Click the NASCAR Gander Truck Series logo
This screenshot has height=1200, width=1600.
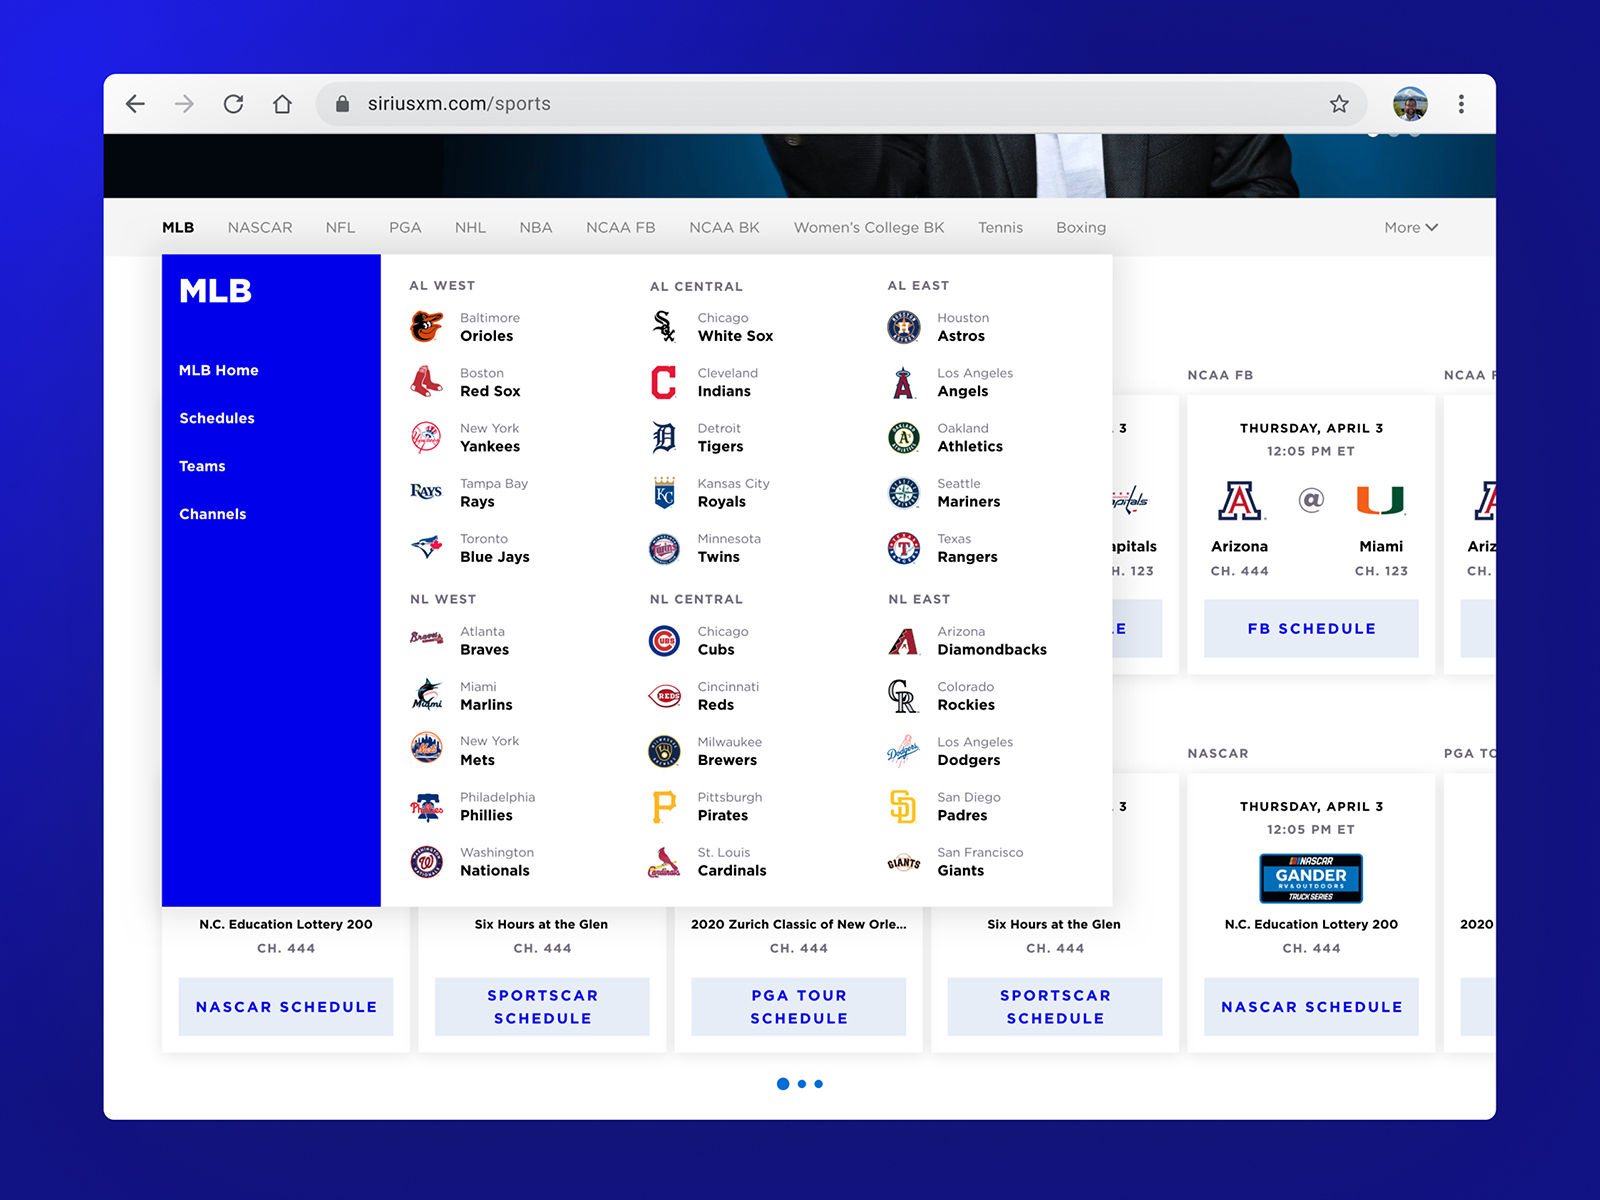(x=1311, y=878)
